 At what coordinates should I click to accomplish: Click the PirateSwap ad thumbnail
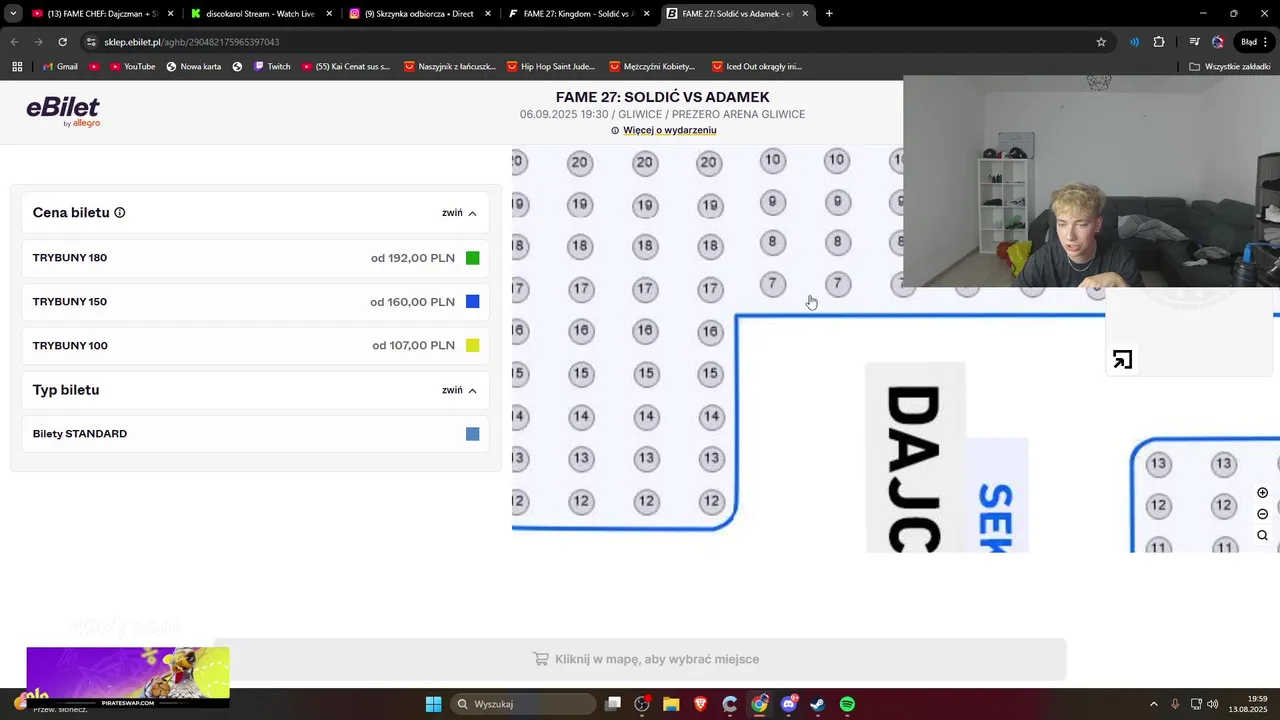click(x=128, y=677)
